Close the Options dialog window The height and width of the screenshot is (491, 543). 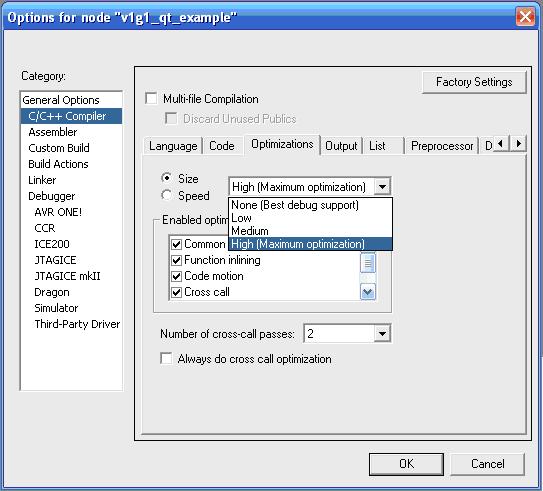point(525,17)
